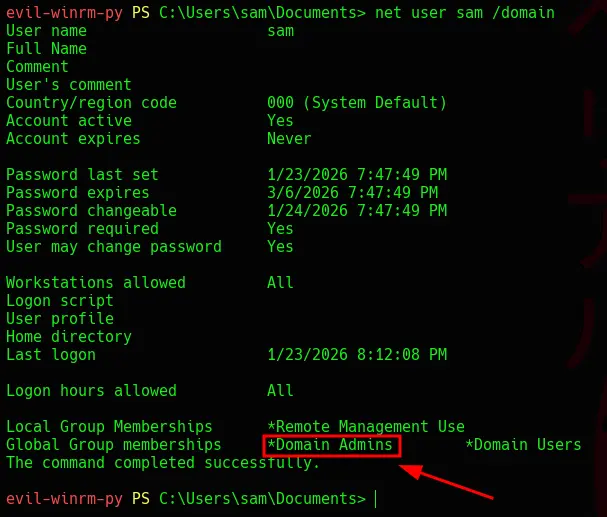Viewport: 607px width, 517px height.
Task: Click the 'Workstations allowed' label
Action: (96, 283)
